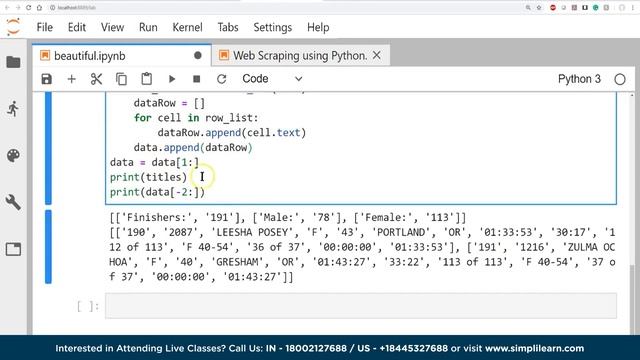Image resolution: width=640 pixels, height=360 pixels.
Task: Close the Web Scraping using Python tab
Action: (377, 55)
